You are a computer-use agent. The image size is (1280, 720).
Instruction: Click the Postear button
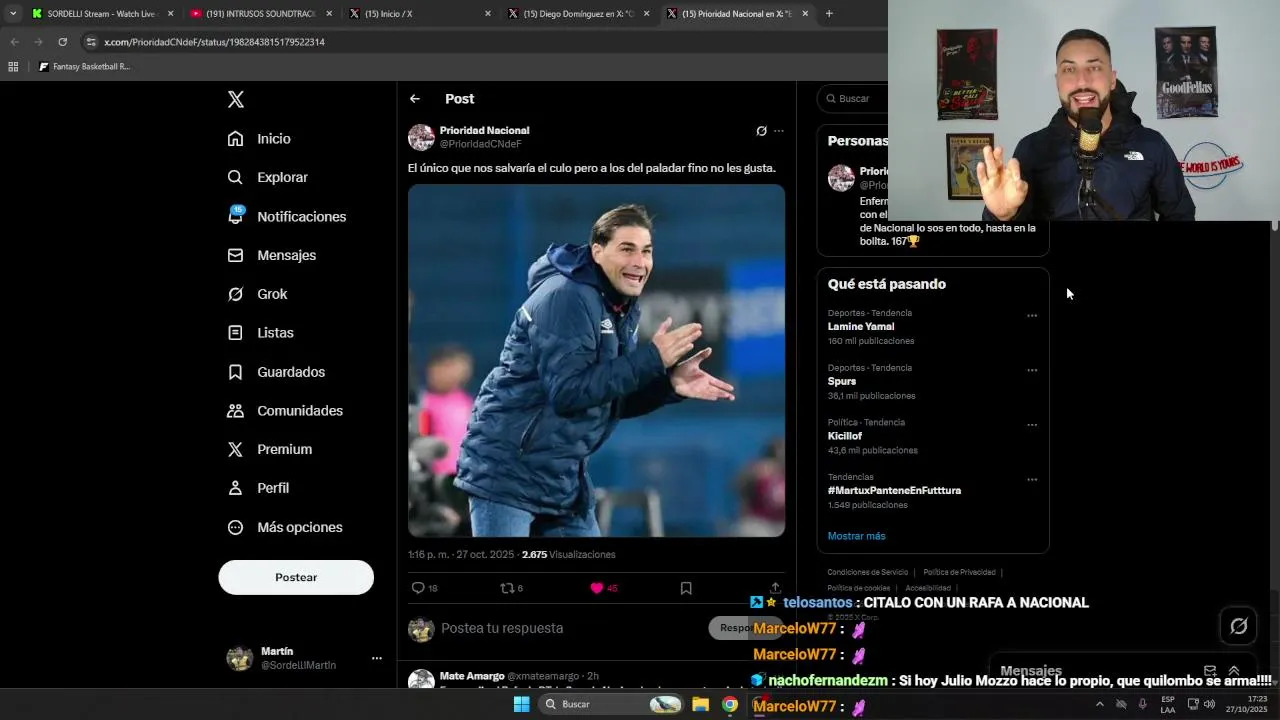point(296,577)
